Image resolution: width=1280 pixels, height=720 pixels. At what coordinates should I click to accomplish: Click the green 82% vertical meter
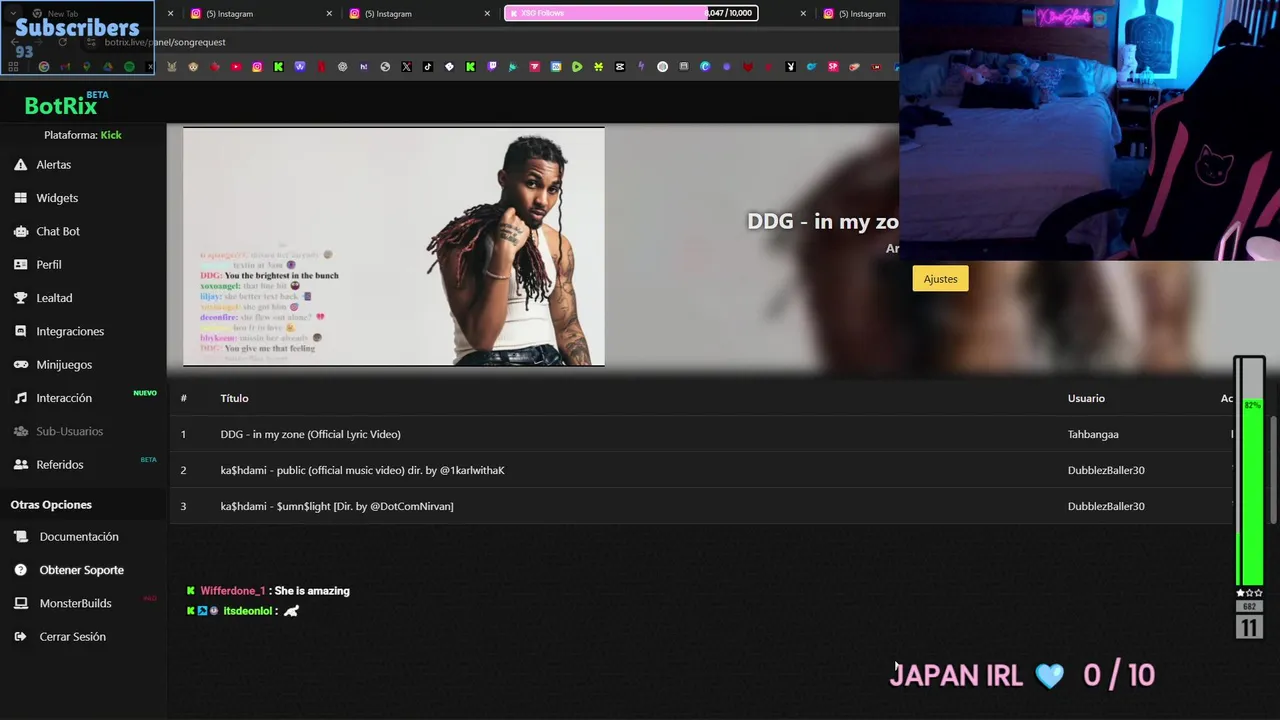pyautogui.click(x=1250, y=470)
